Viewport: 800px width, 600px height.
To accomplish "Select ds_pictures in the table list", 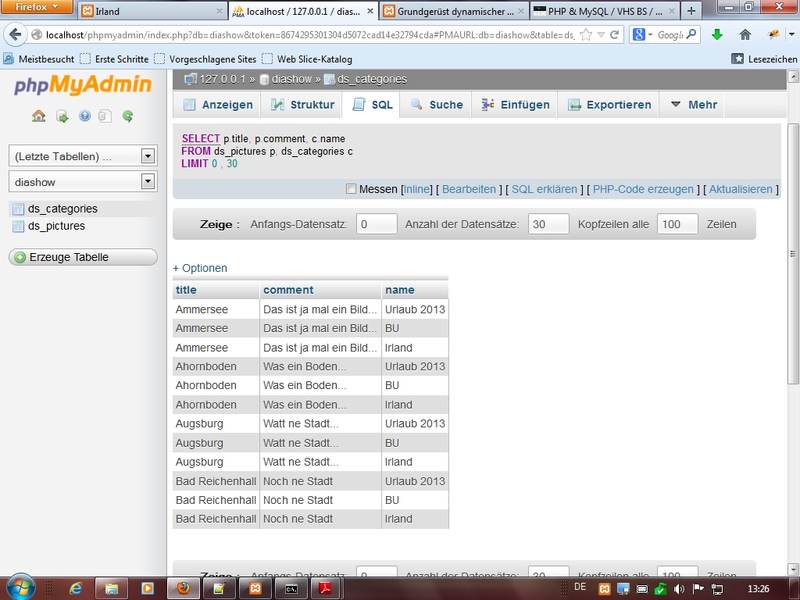I will pyautogui.click(x=56, y=226).
